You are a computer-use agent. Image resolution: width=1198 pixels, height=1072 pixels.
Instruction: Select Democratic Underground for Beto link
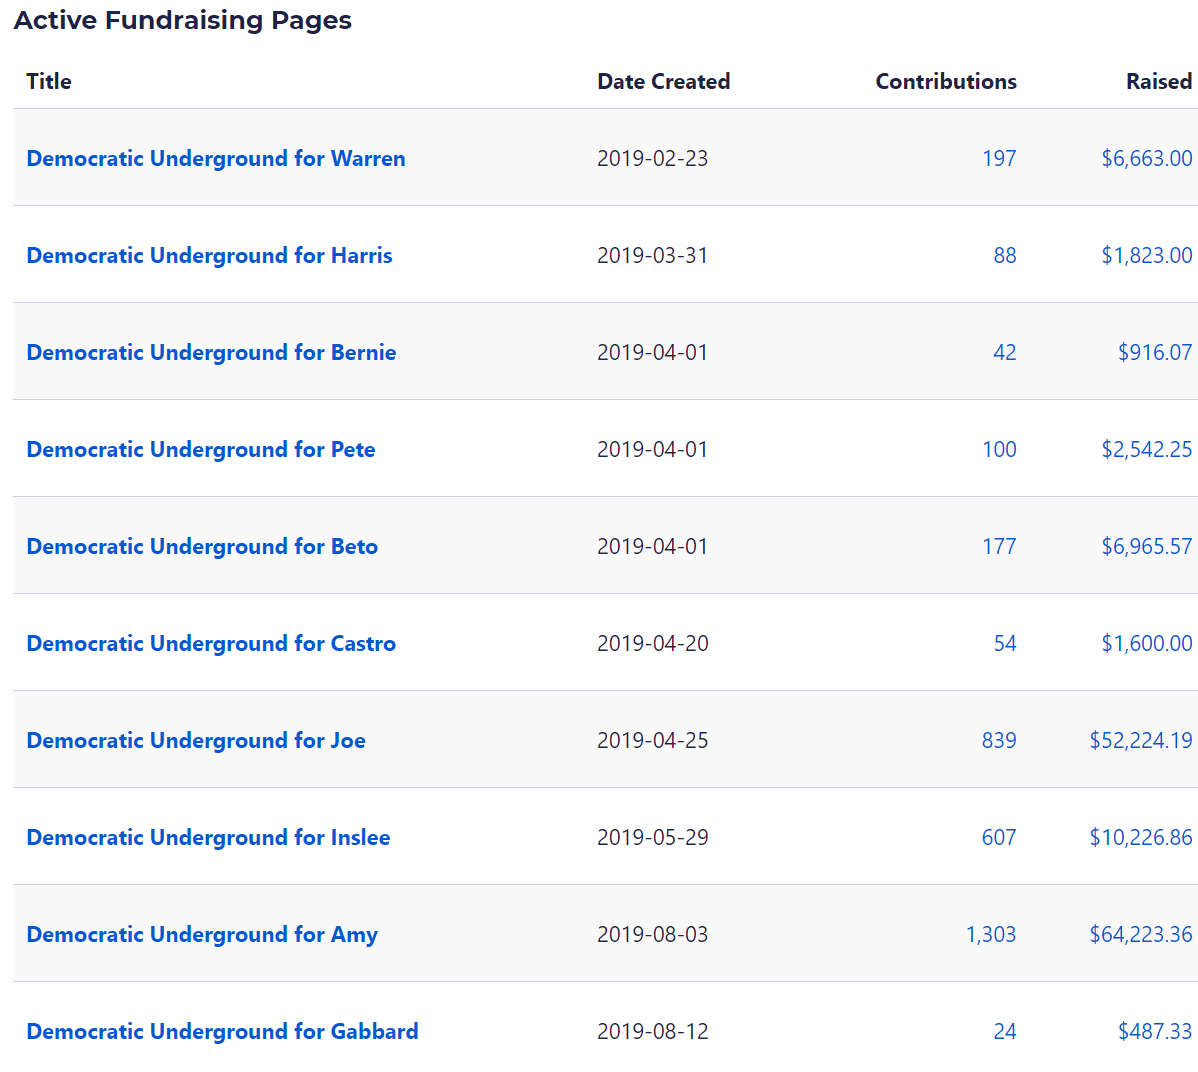click(x=202, y=546)
